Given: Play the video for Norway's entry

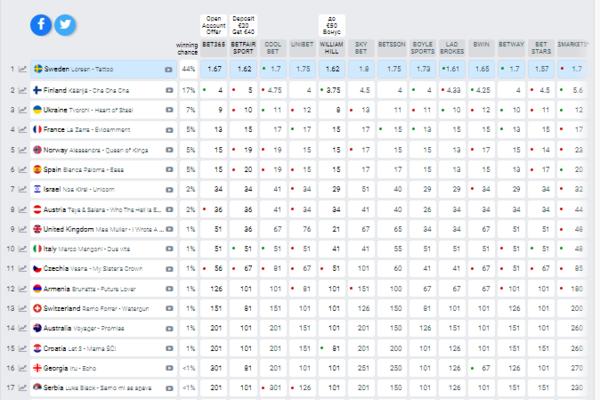Looking at the screenshot, I should [169, 150].
